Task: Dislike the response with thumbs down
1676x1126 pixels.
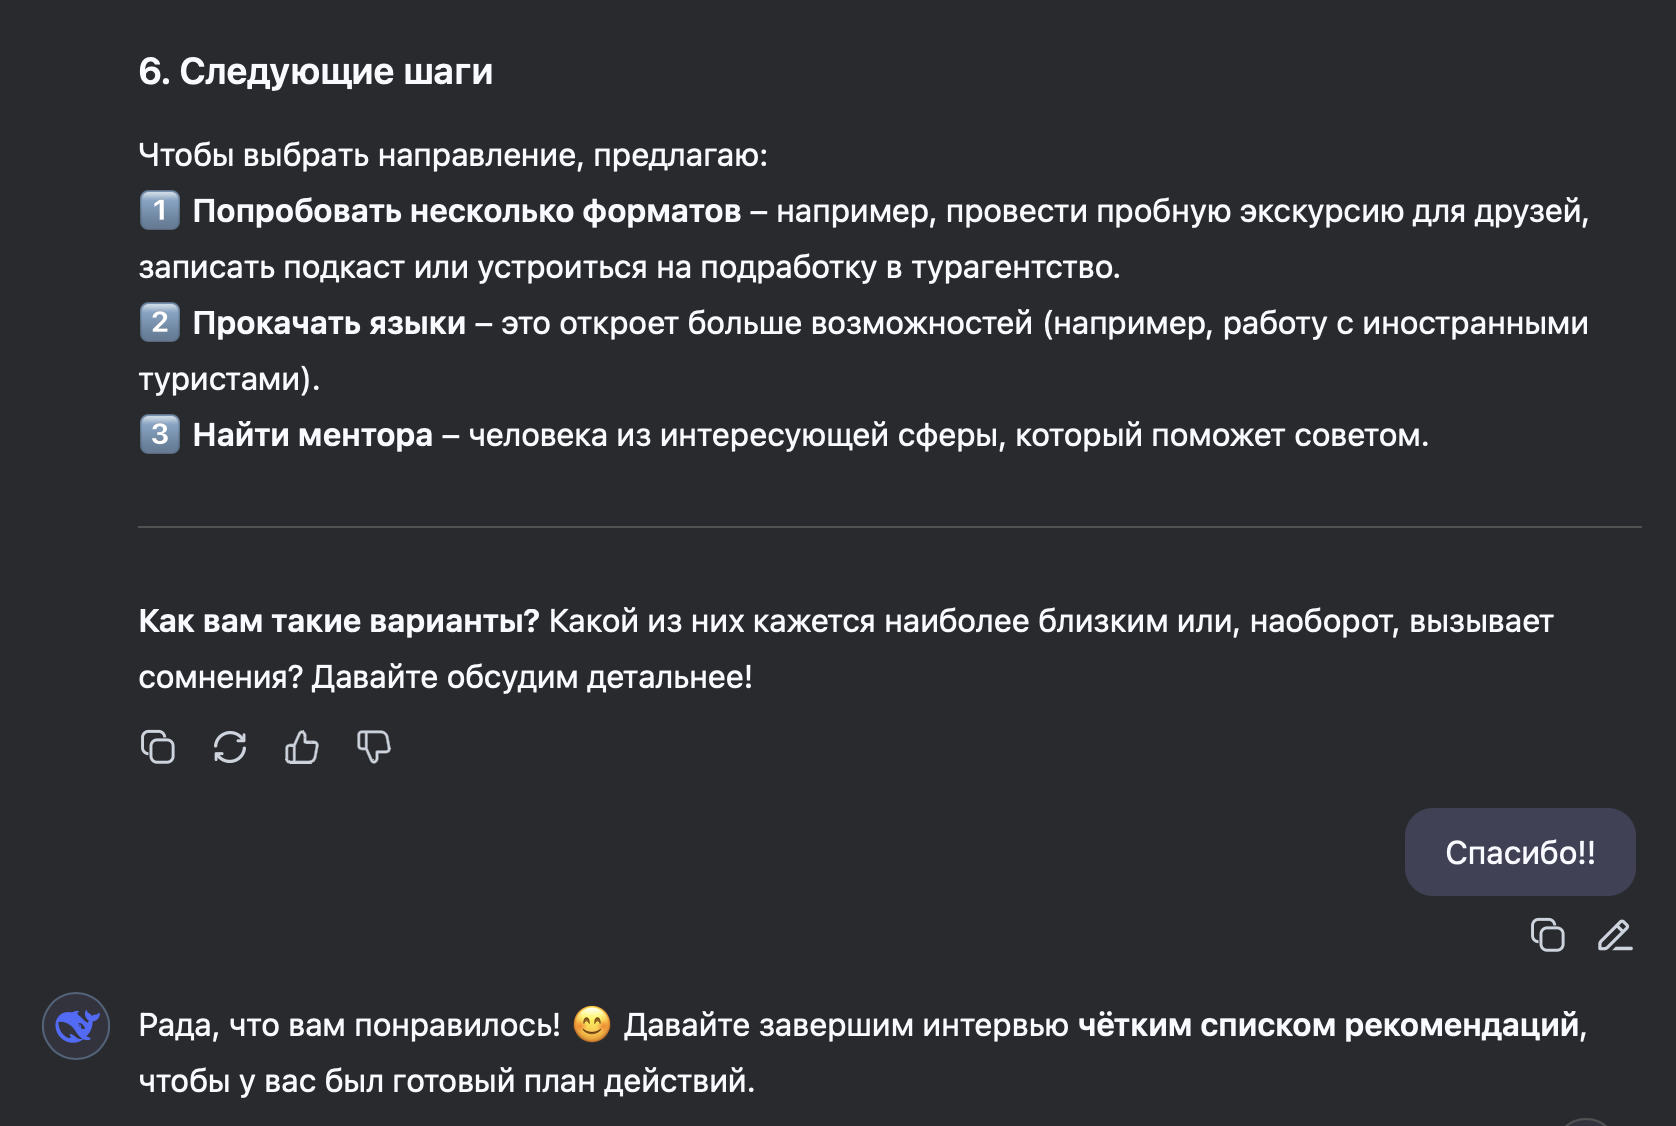Action: pos(372,748)
